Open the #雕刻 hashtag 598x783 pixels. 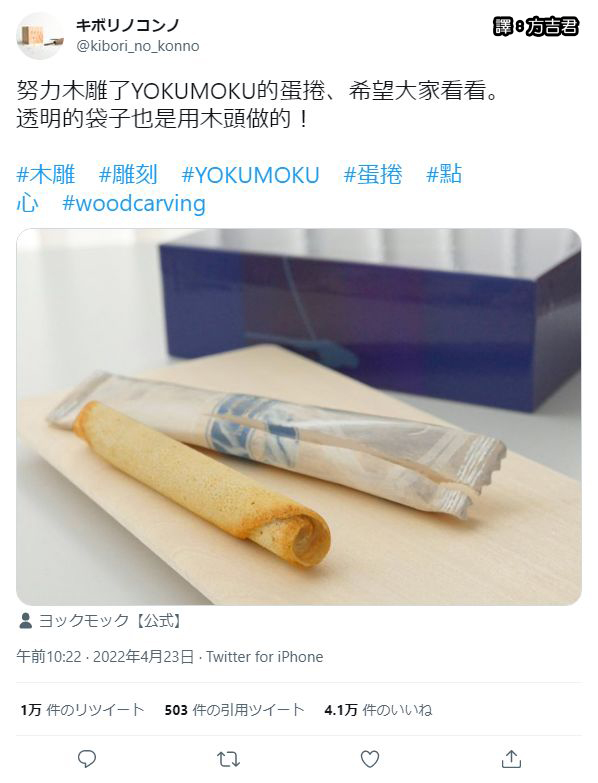point(128,174)
